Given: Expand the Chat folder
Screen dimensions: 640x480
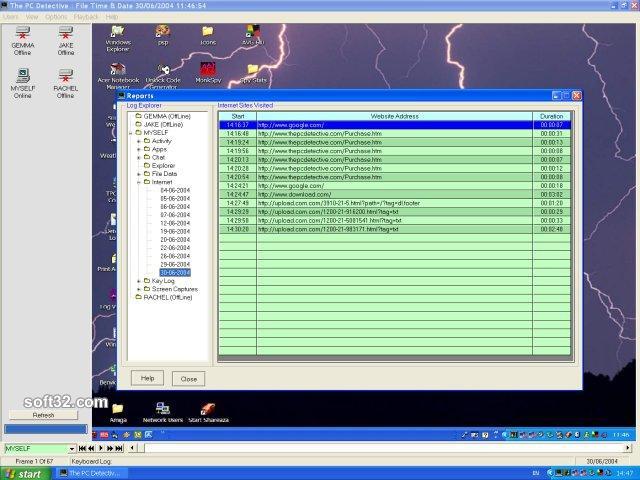Looking at the screenshot, I should pos(139,158).
